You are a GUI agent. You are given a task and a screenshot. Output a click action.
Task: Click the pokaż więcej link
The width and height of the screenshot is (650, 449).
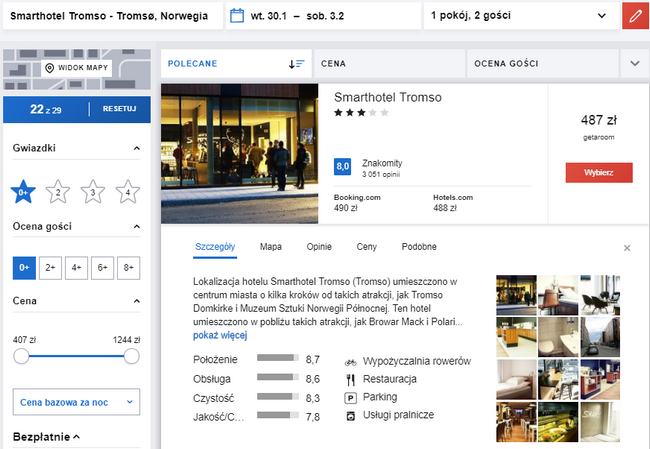220,335
